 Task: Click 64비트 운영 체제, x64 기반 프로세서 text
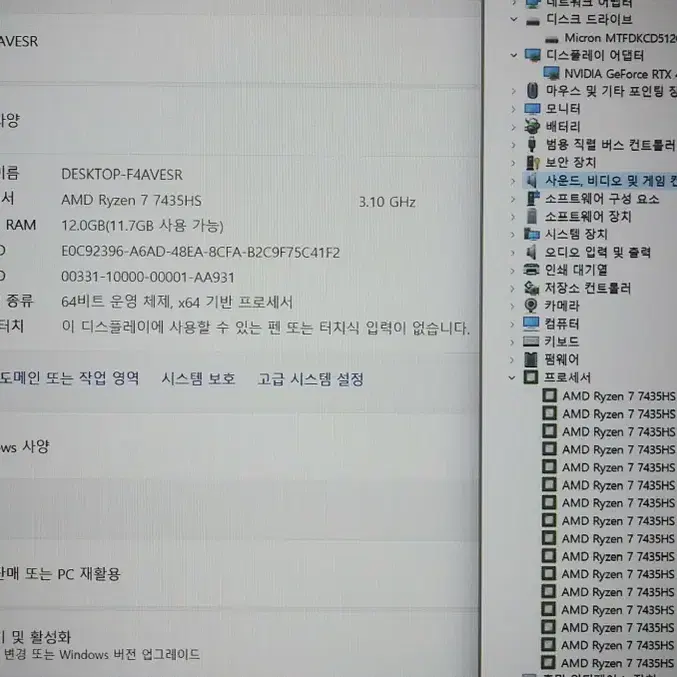coord(177,302)
